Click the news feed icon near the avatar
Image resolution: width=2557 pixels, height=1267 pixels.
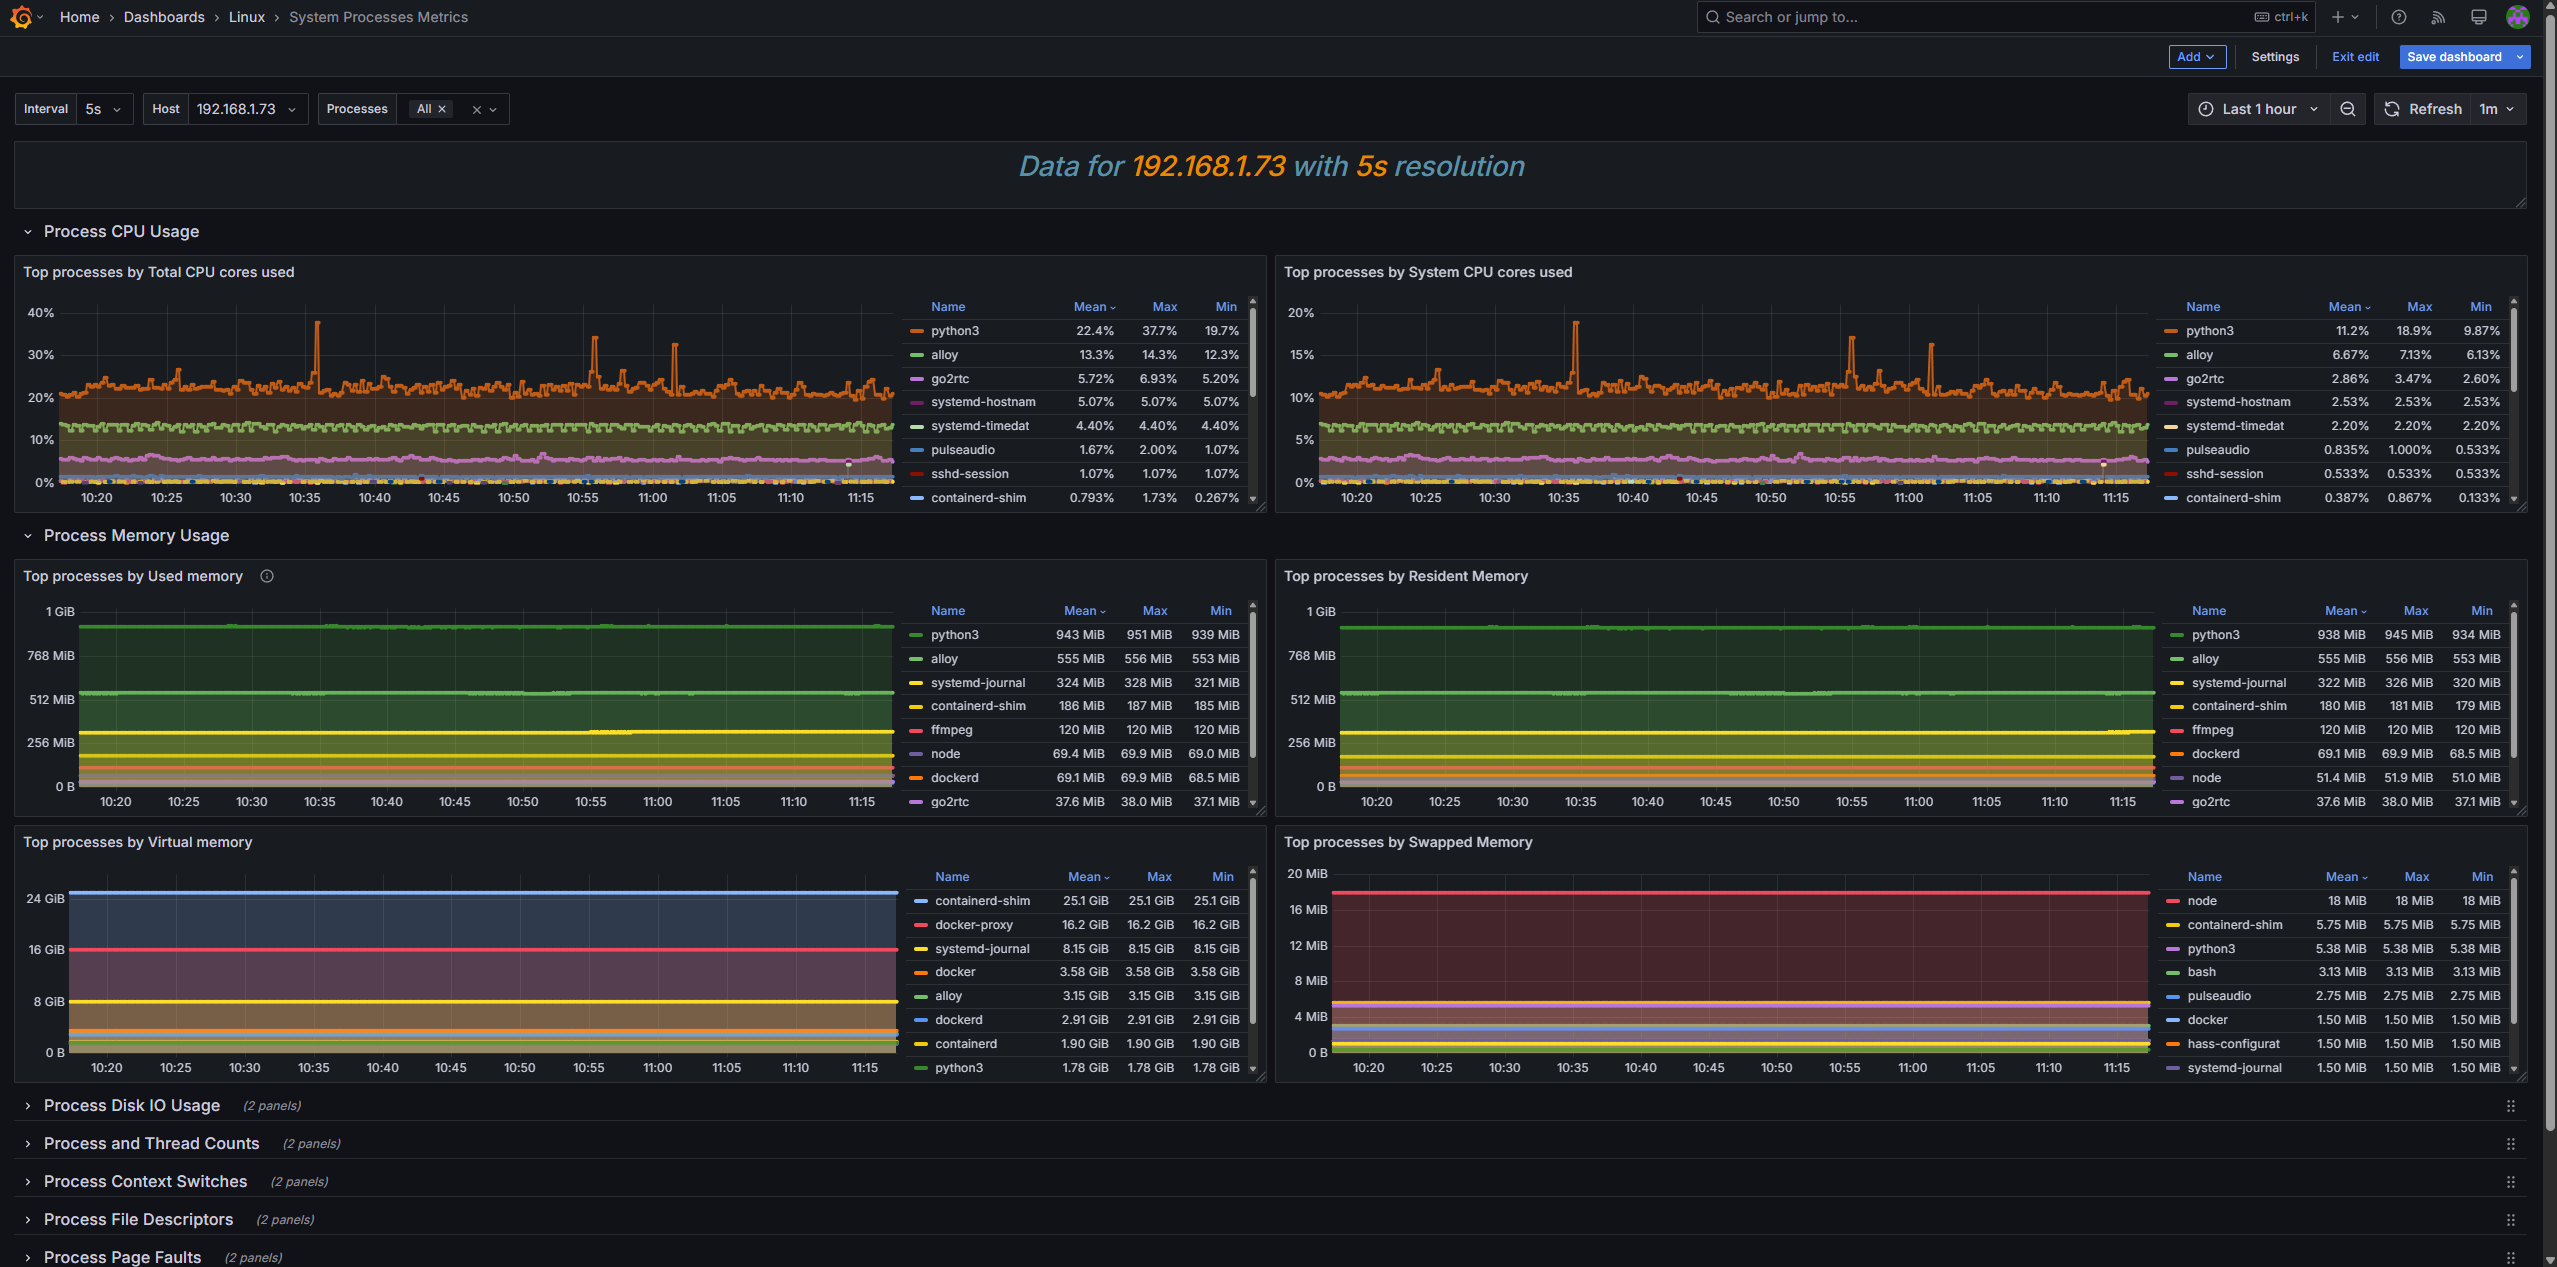point(2438,16)
